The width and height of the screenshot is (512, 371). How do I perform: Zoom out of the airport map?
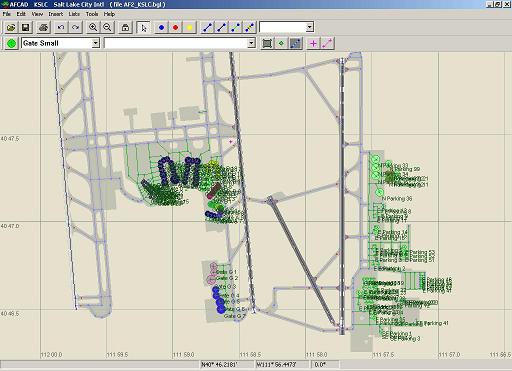pos(107,27)
